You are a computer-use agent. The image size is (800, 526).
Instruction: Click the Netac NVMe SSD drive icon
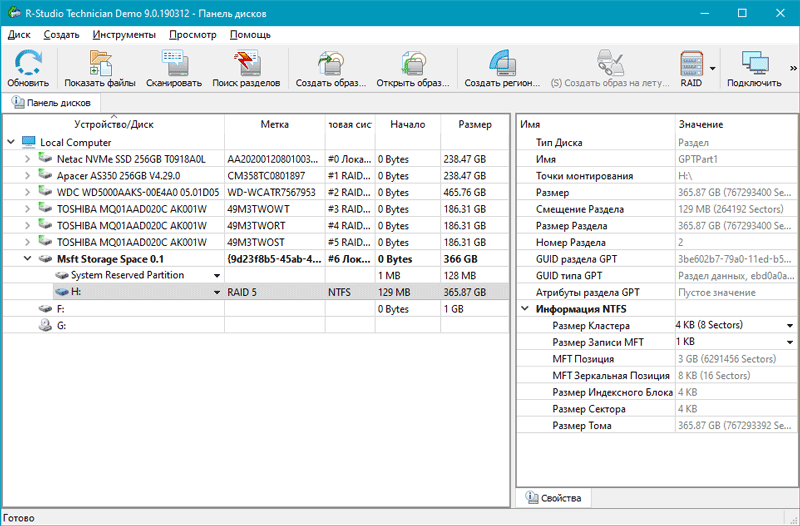45,158
